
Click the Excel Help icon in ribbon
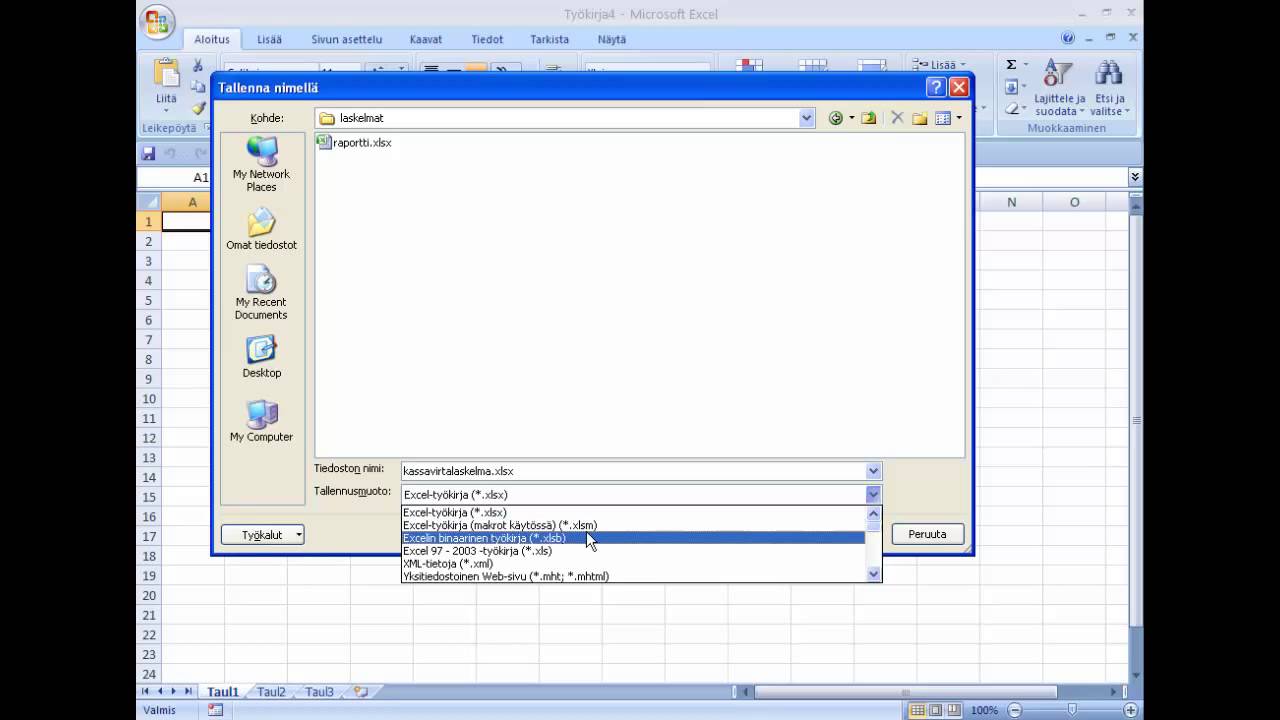pos(1068,39)
